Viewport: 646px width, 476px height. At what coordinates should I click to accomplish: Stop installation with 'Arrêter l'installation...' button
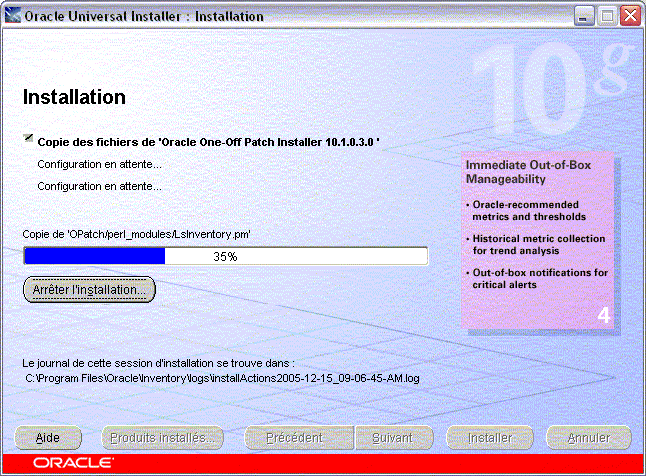(89, 289)
